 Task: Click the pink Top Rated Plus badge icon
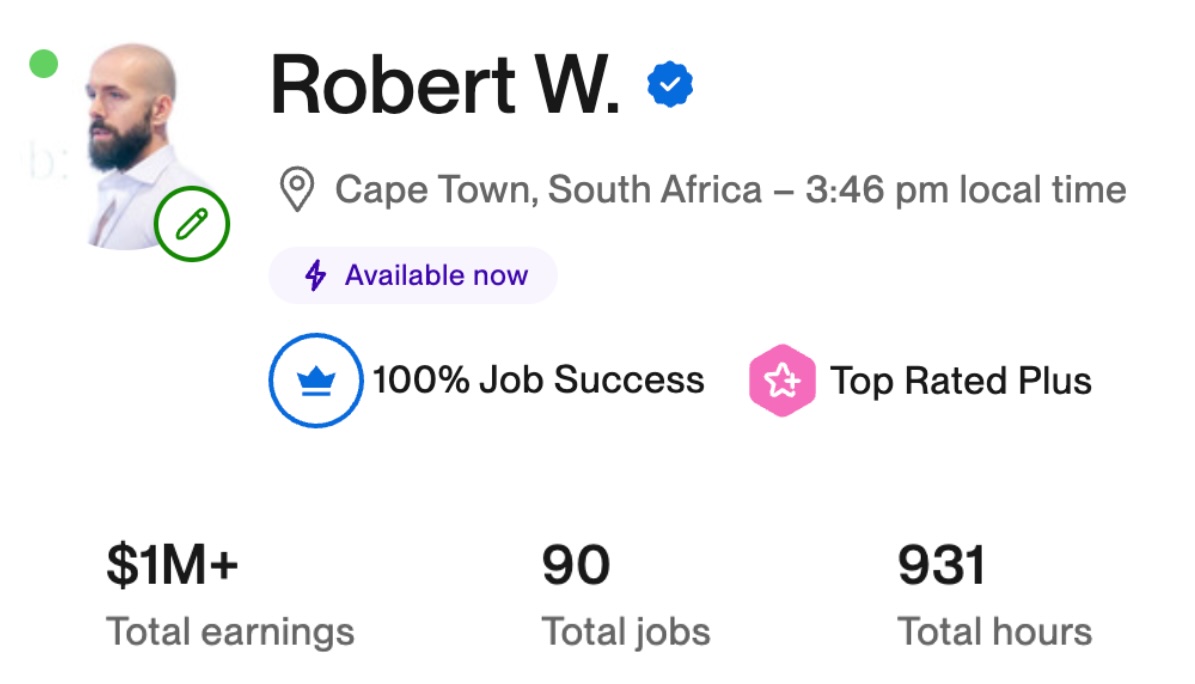point(781,381)
